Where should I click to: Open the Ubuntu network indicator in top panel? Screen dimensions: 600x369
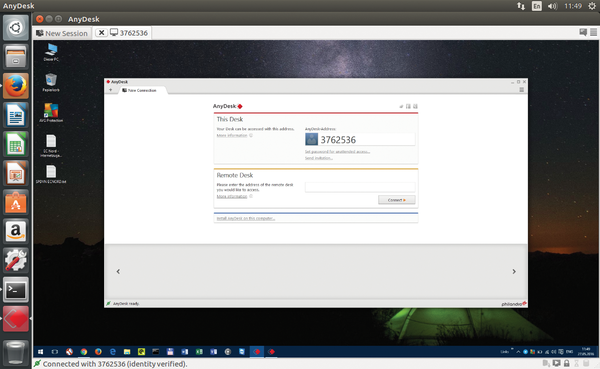pyautogui.click(x=521, y=6)
